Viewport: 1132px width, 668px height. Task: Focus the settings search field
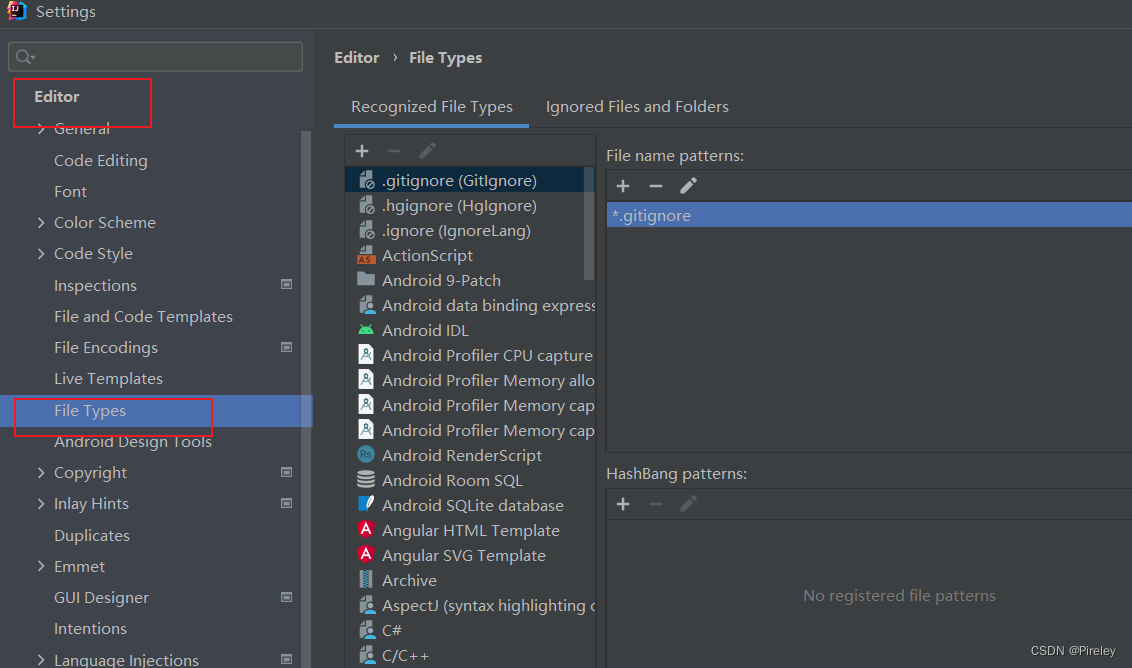pos(155,57)
